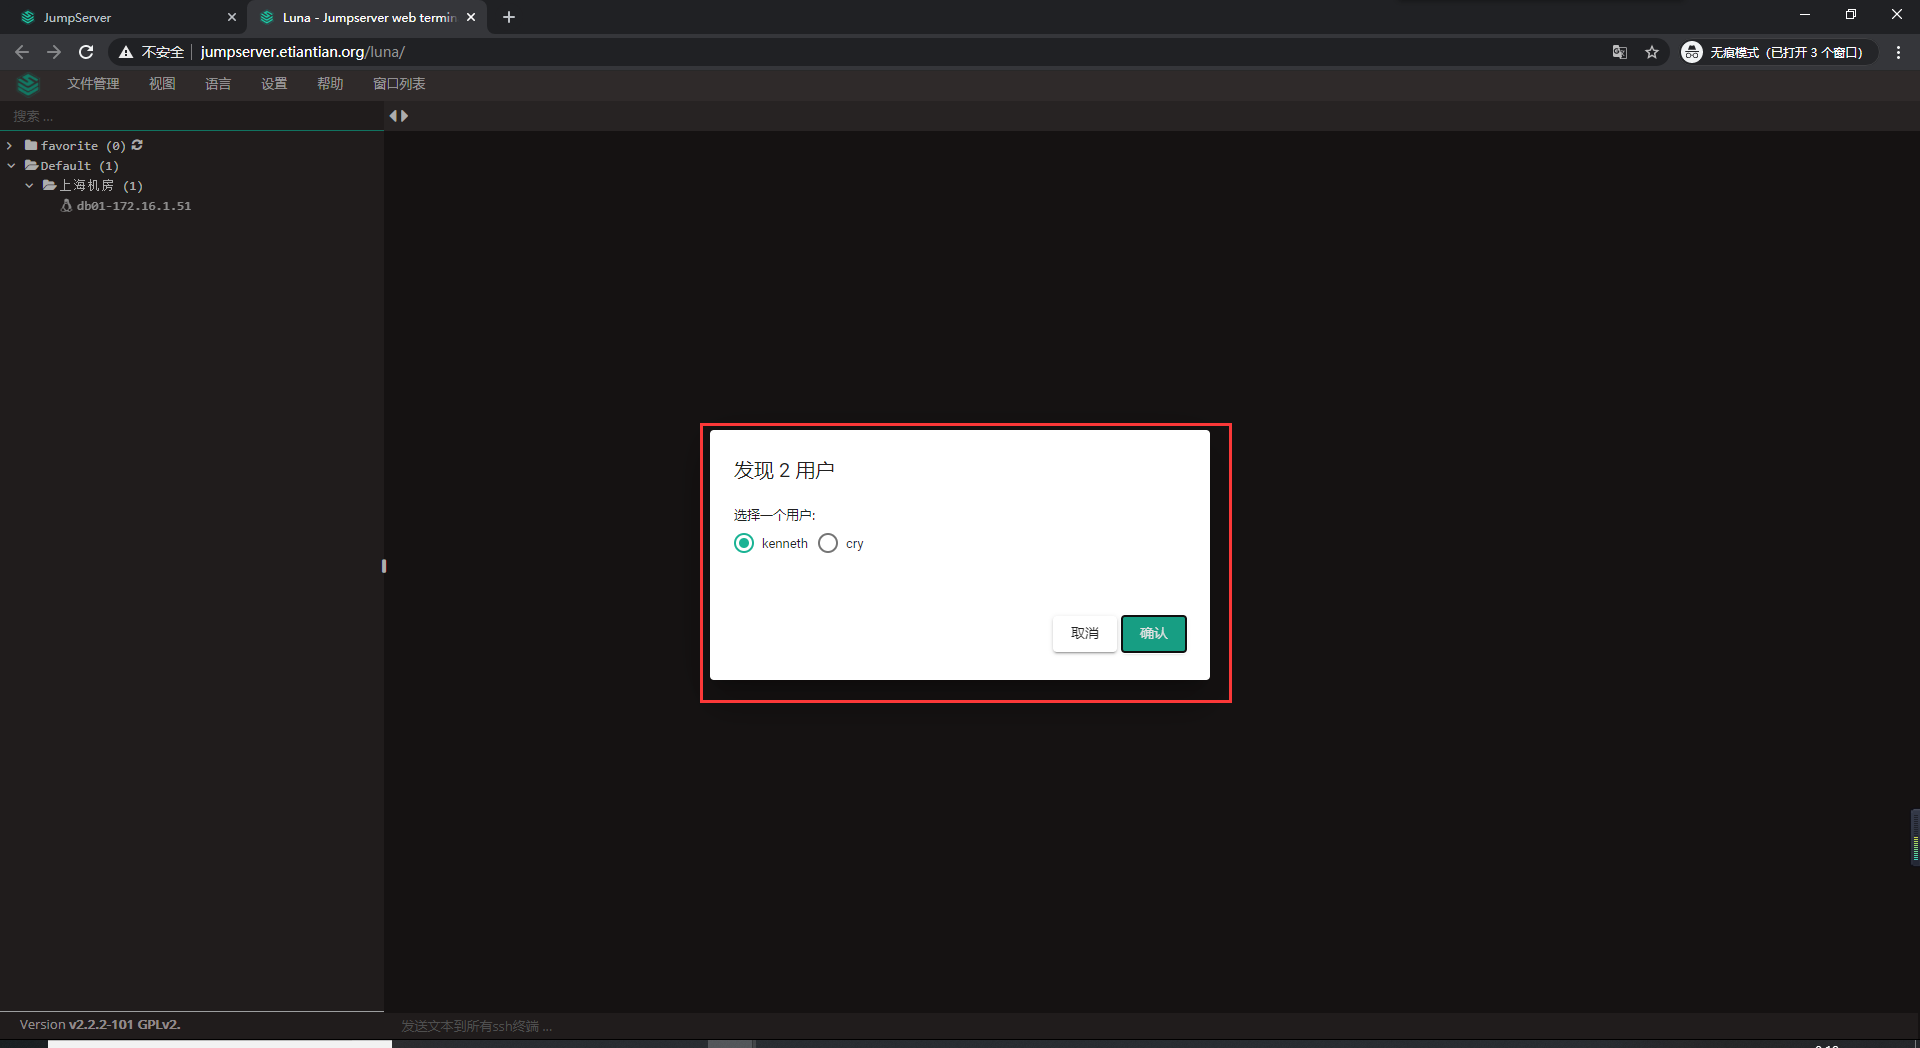This screenshot has width=1920, height=1048.
Task: Click the 取消 cancel button
Action: coord(1084,633)
